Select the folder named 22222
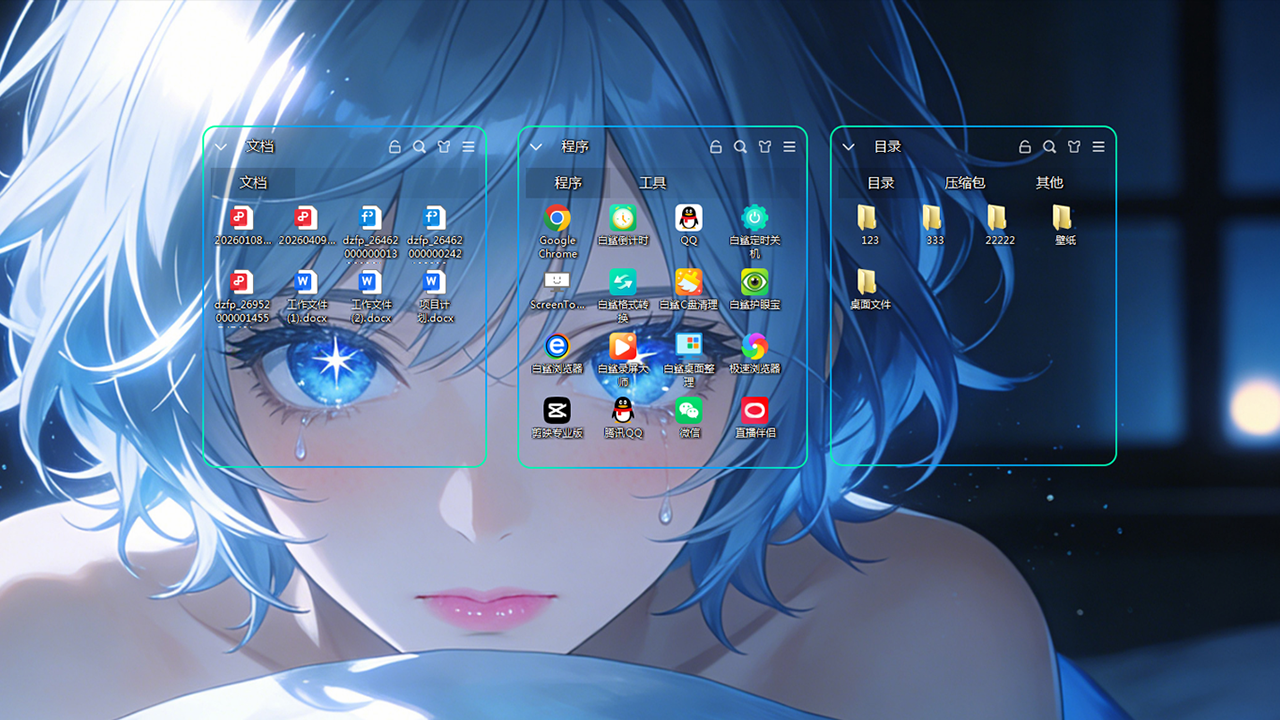 tap(999, 218)
